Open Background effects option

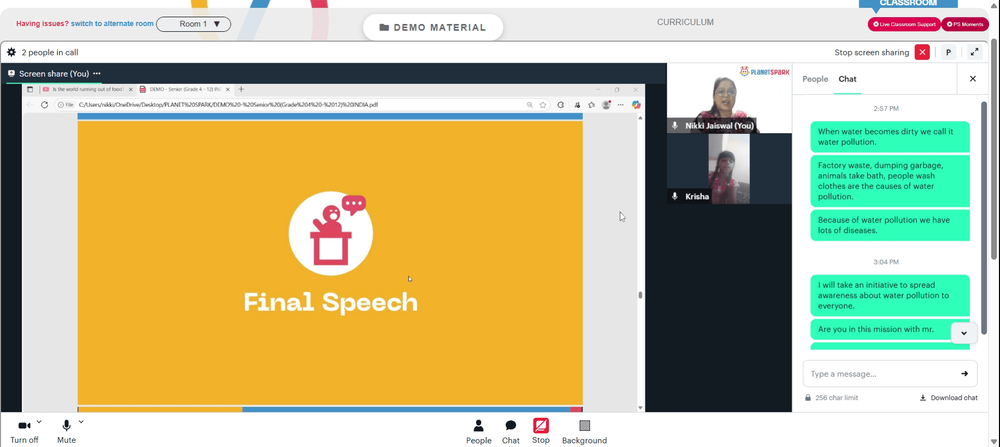pyautogui.click(x=584, y=432)
